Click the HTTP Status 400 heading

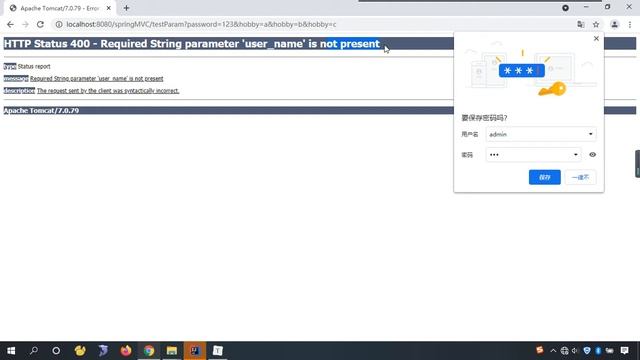[x=192, y=44]
